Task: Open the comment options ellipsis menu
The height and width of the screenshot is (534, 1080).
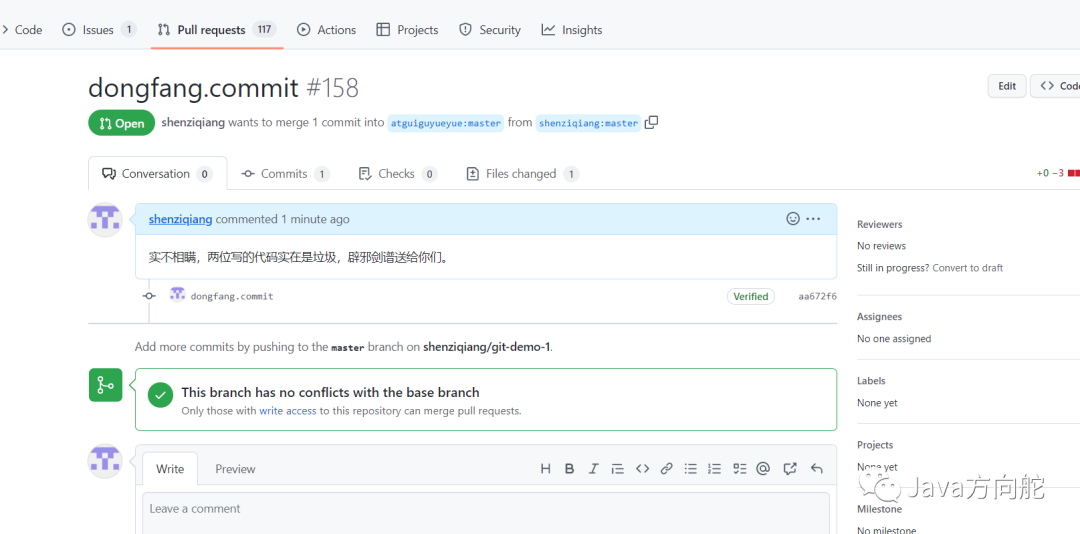Action: click(x=813, y=218)
